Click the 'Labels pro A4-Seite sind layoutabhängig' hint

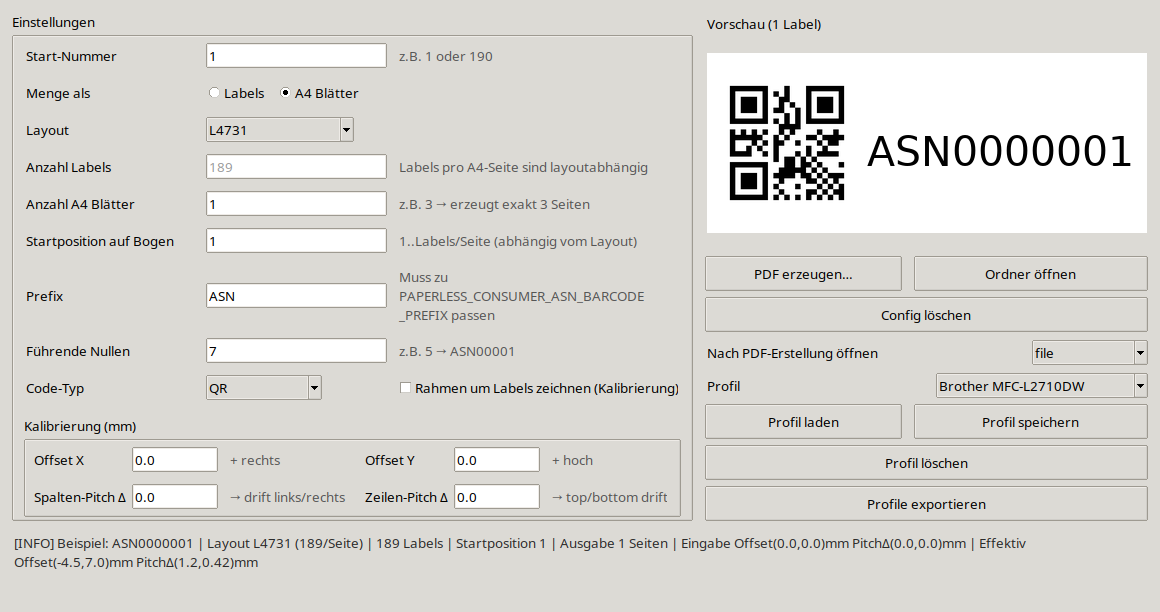click(x=523, y=167)
